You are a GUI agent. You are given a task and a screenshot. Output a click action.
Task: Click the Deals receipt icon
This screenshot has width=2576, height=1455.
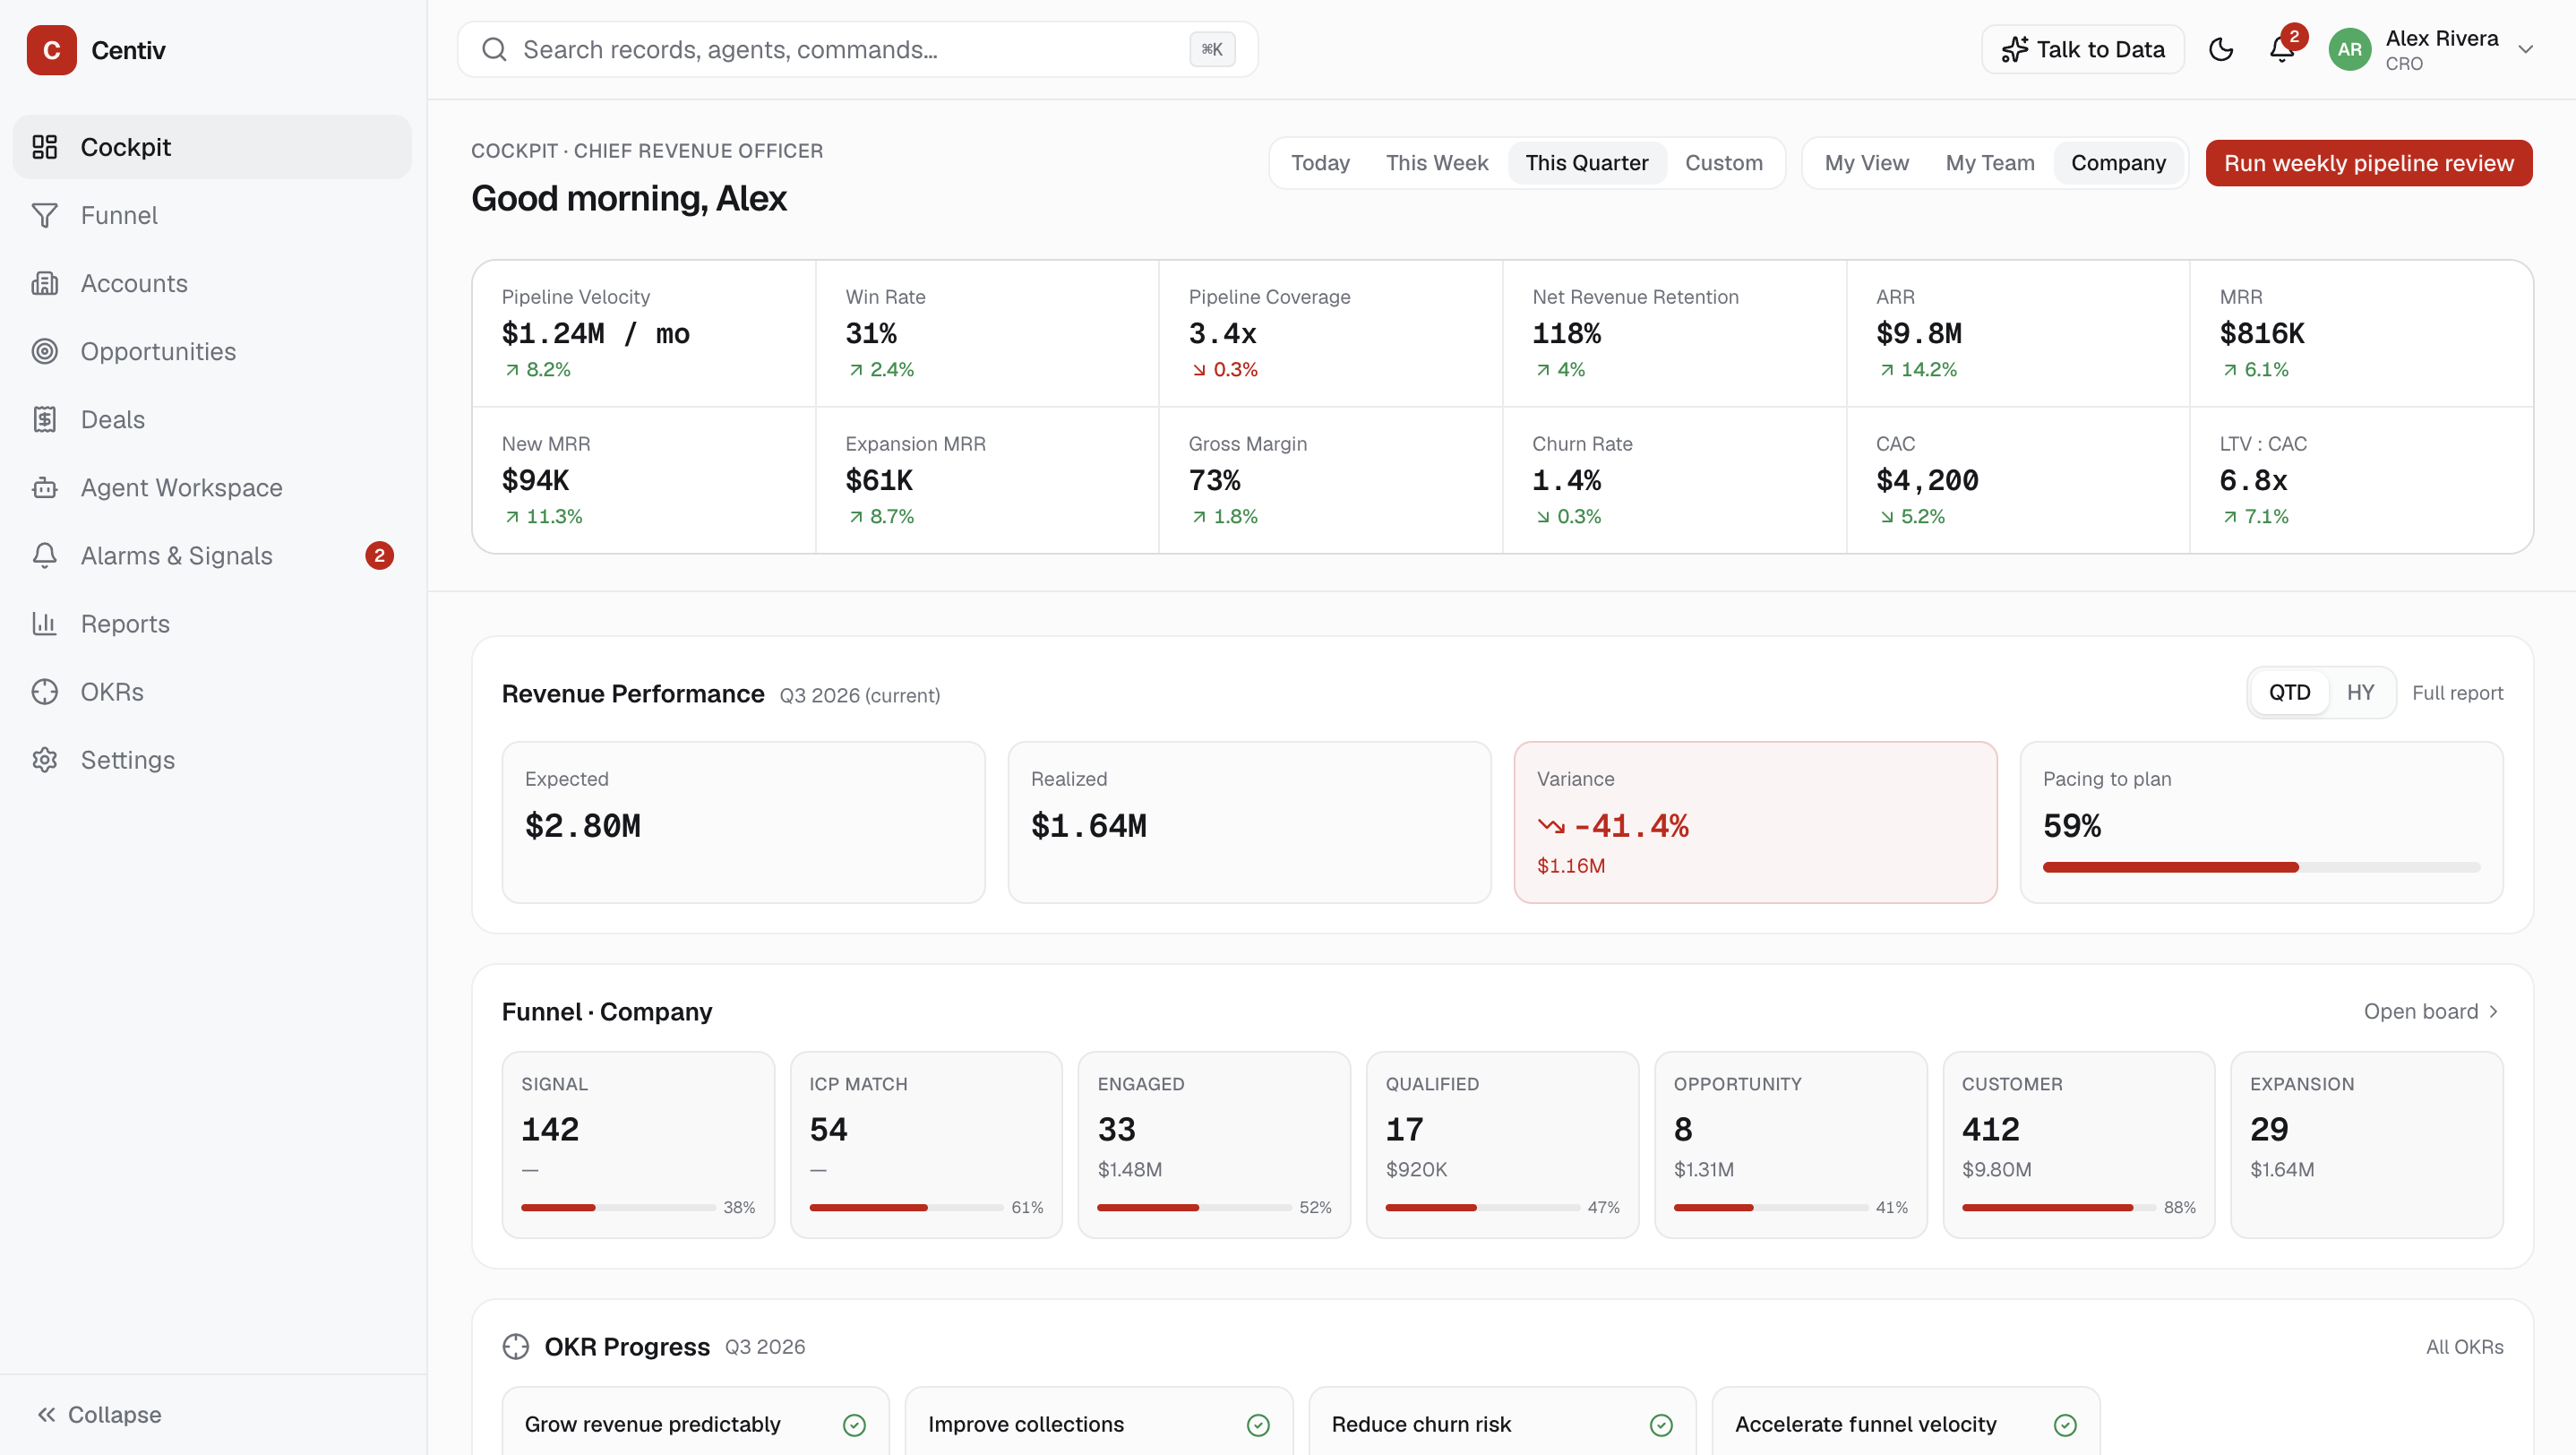[45, 419]
